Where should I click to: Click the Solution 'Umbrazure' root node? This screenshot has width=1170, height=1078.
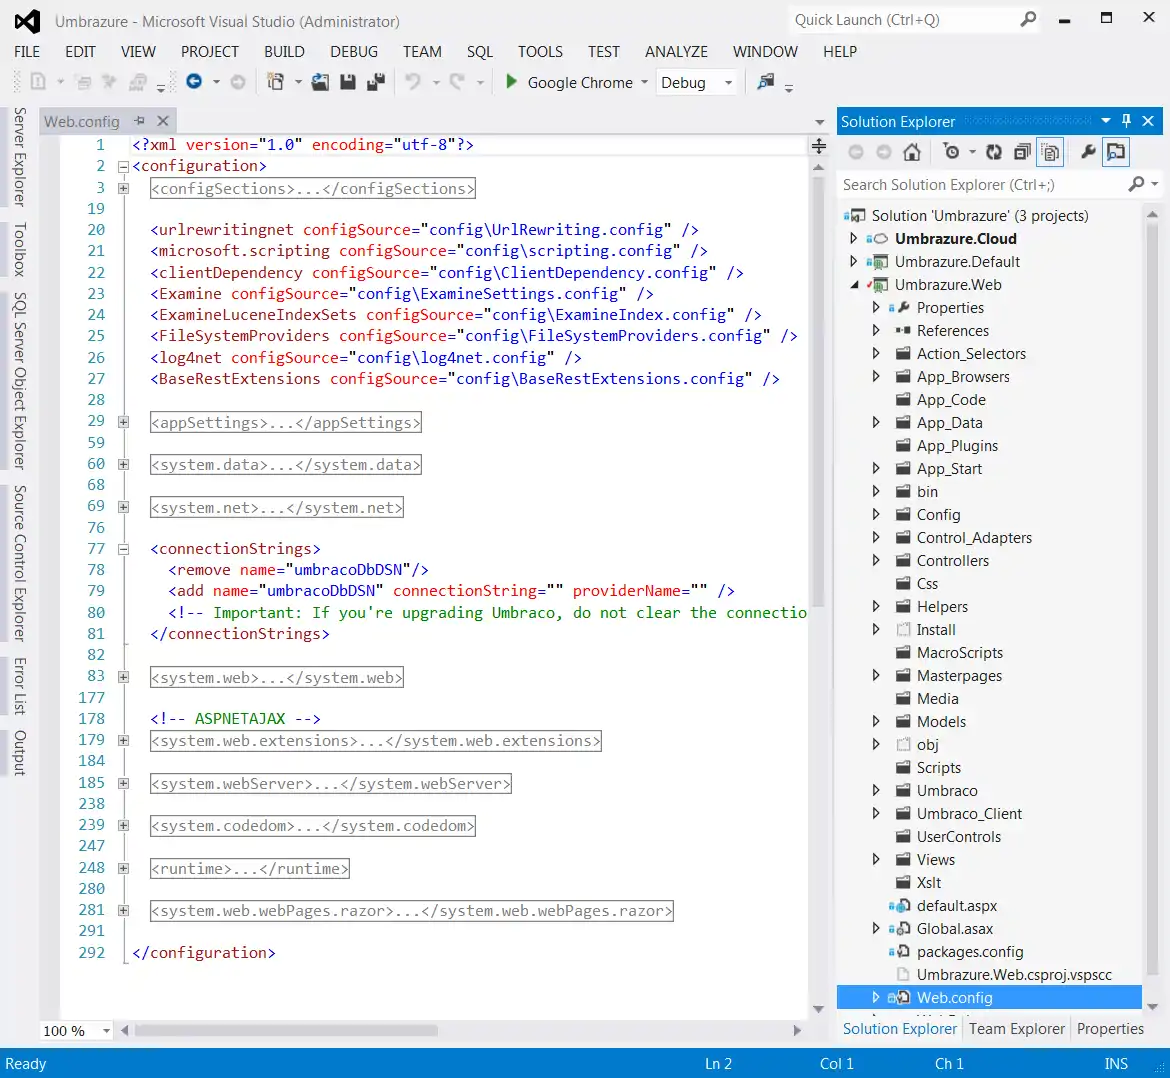(980, 216)
